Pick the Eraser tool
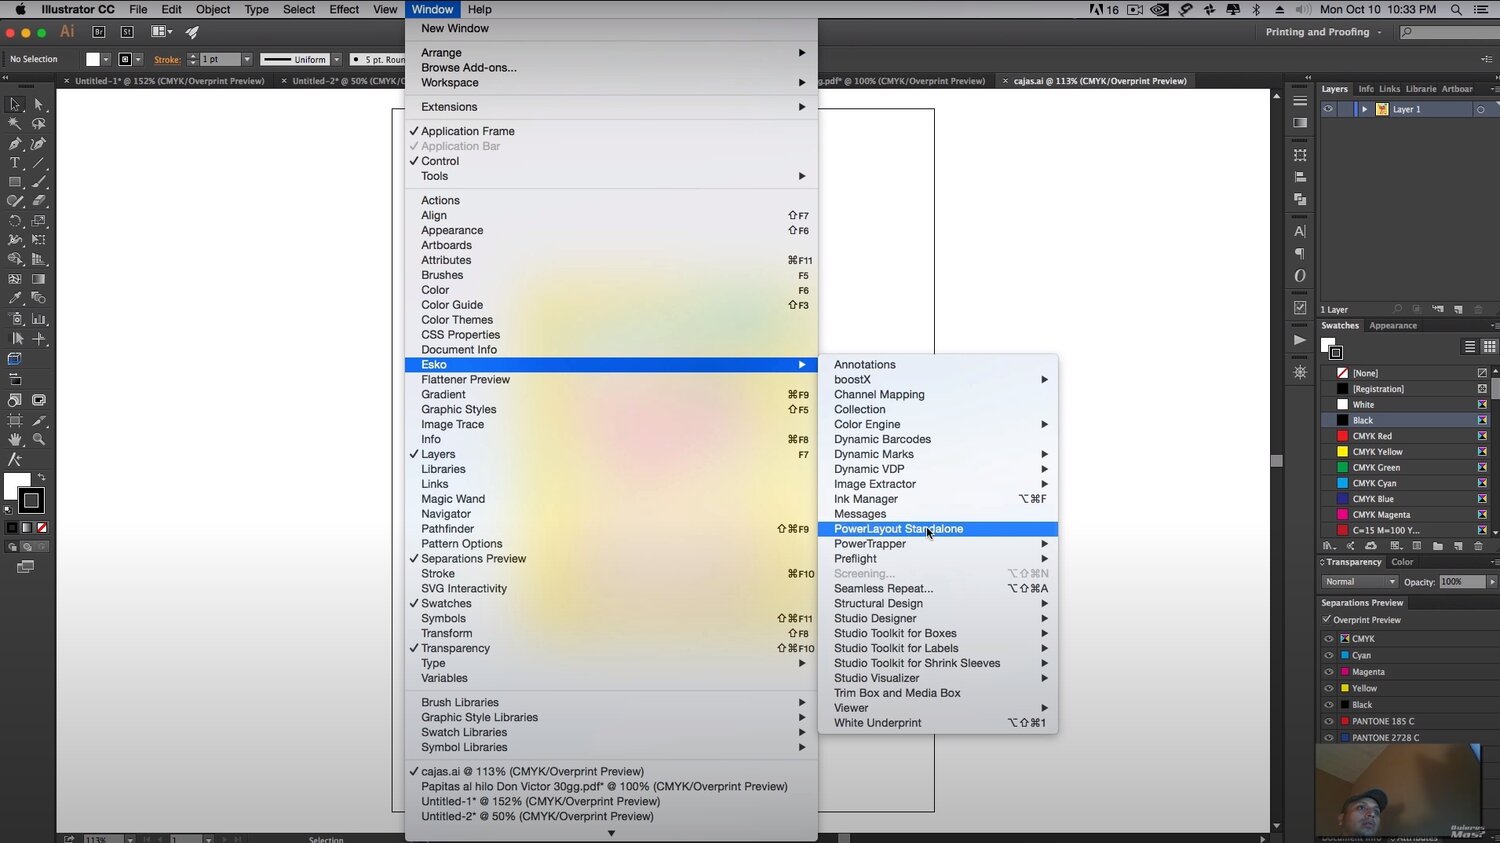Viewport: 1500px width, 843px height. click(x=39, y=201)
